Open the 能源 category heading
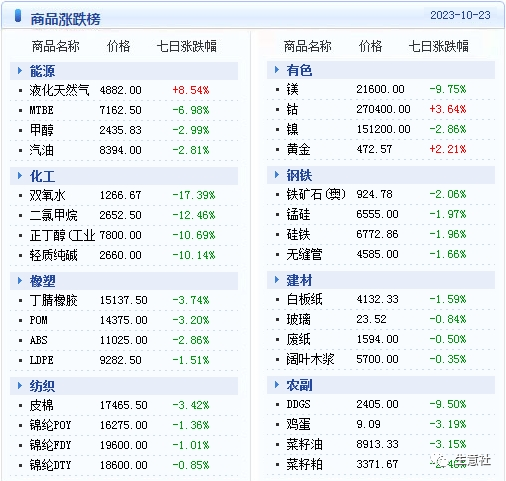Image resolution: width=506 pixels, height=481 pixels. coord(42,71)
